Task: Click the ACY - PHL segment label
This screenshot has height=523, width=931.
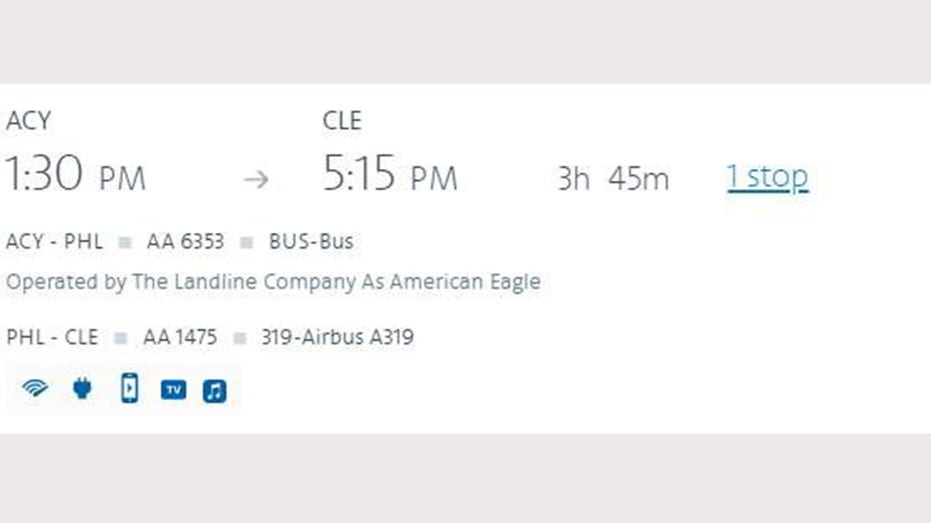Action: (54, 242)
